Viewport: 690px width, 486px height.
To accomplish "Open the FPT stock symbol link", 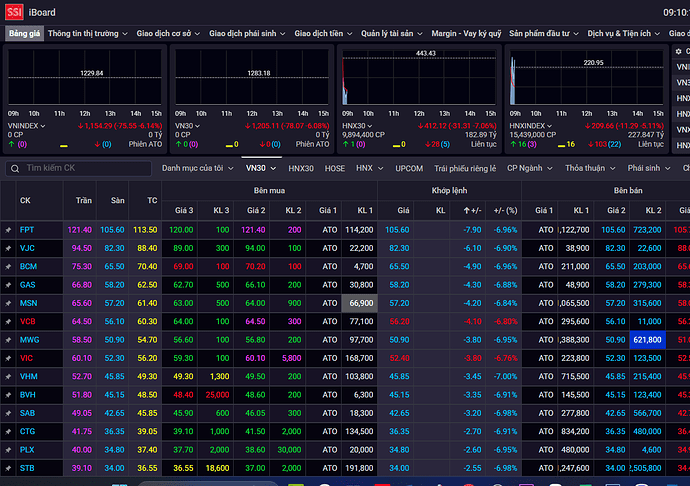I will (27, 229).
